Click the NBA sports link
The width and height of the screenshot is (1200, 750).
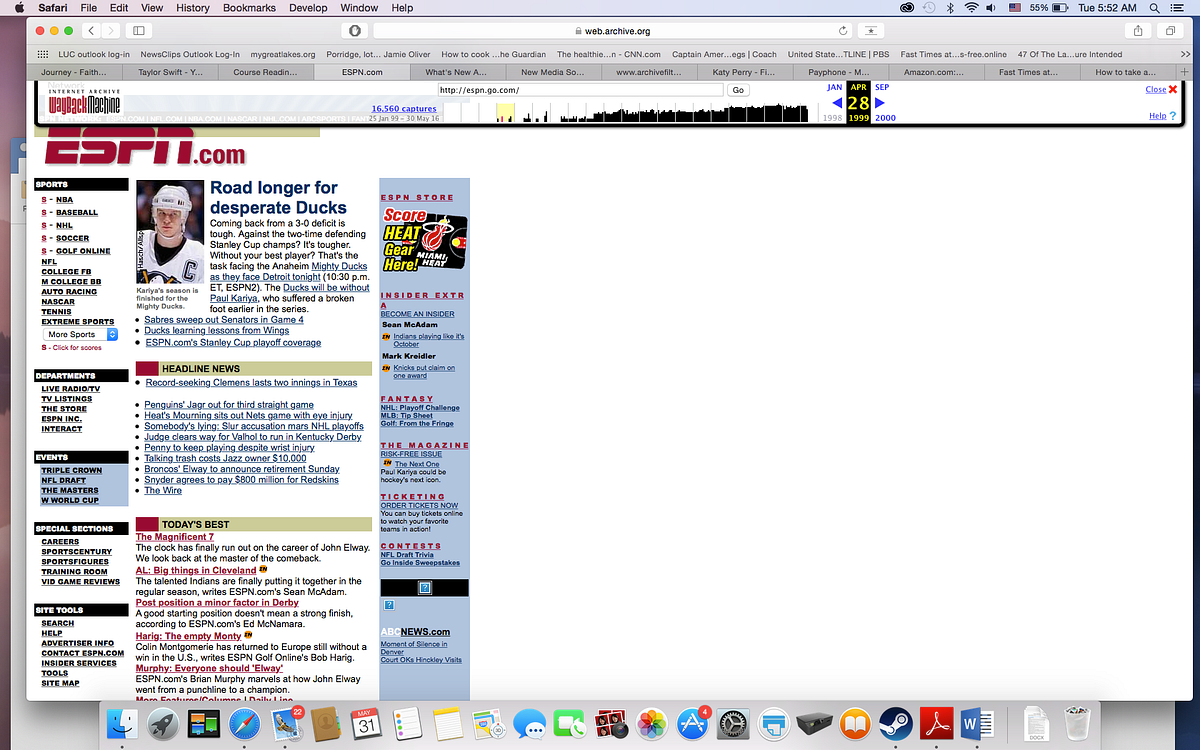click(64, 199)
